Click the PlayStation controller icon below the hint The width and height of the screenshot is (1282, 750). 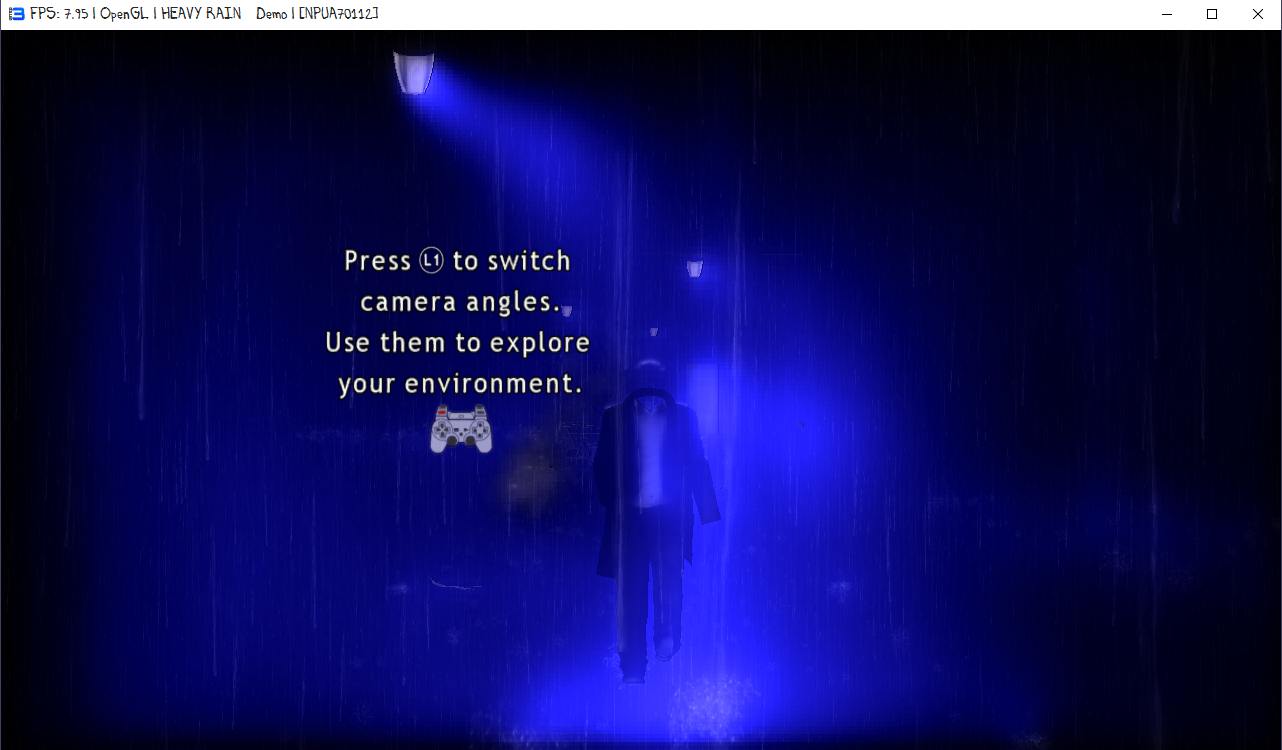click(461, 429)
